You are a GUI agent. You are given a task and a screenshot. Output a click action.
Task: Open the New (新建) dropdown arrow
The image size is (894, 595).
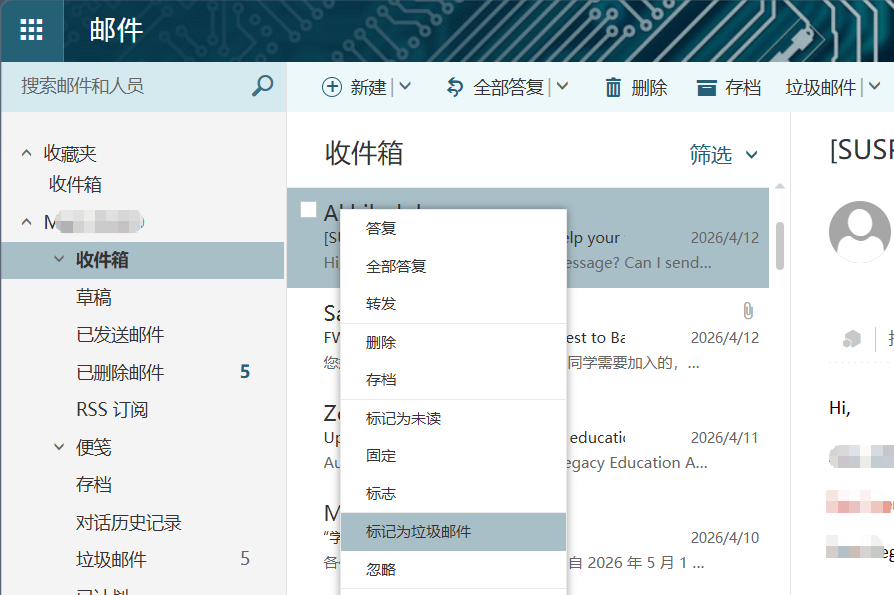(405, 87)
